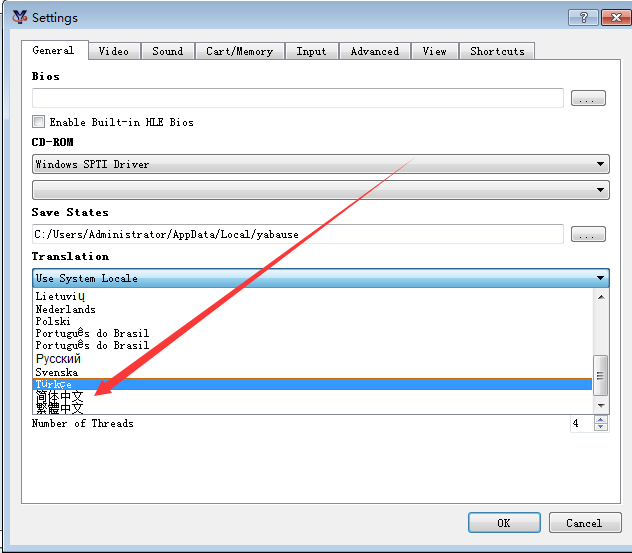Select Nederlands in language list
Image resolution: width=632 pixels, height=553 pixels.
coord(312,309)
